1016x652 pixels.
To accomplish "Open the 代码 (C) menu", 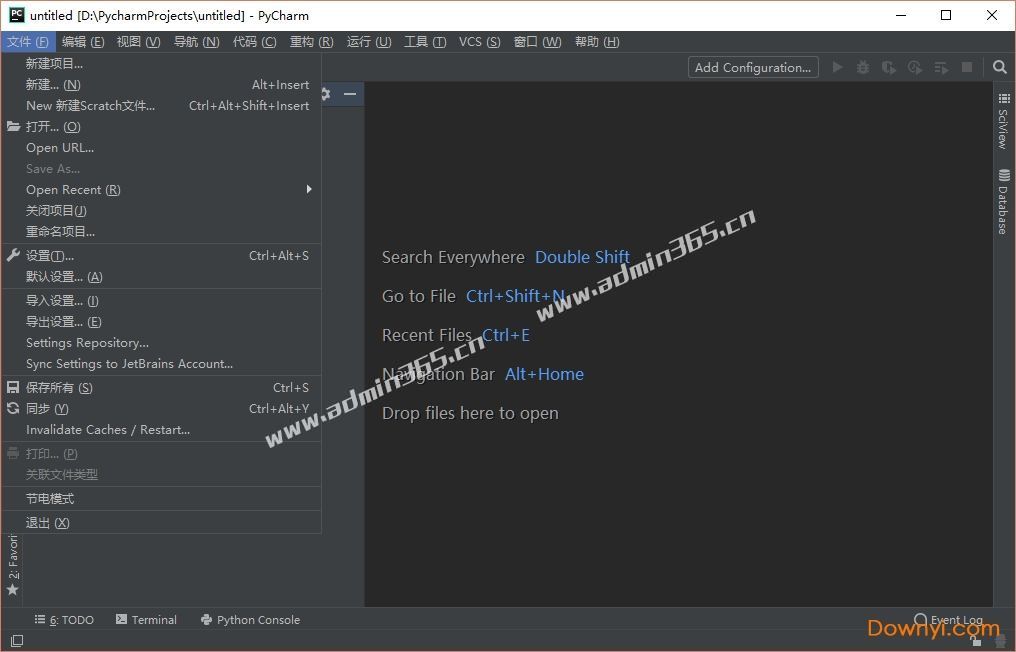I will pos(255,41).
